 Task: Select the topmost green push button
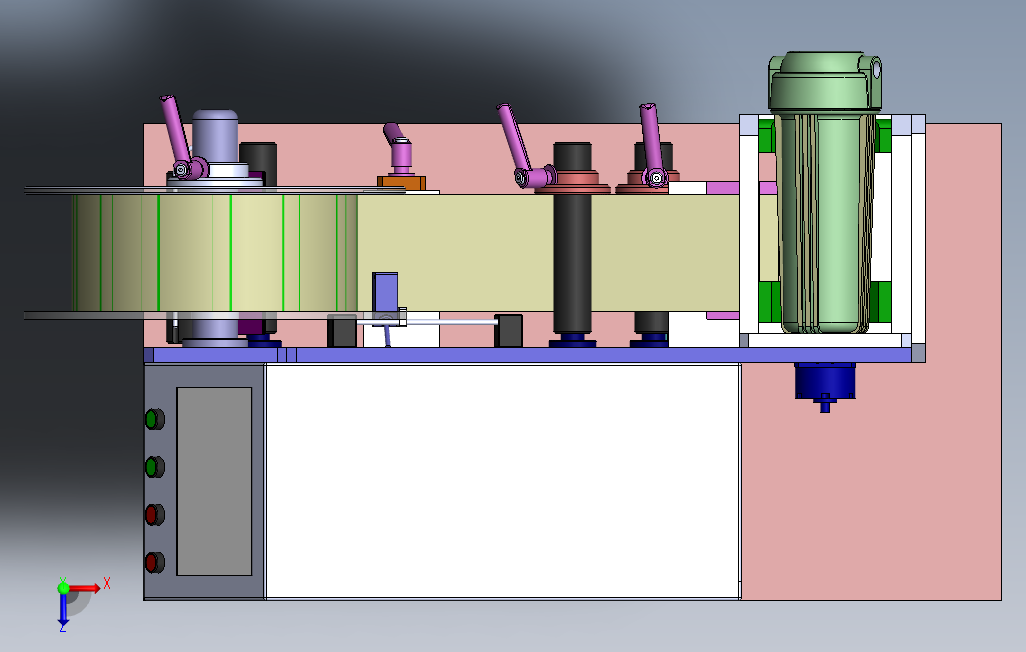[x=154, y=419]
